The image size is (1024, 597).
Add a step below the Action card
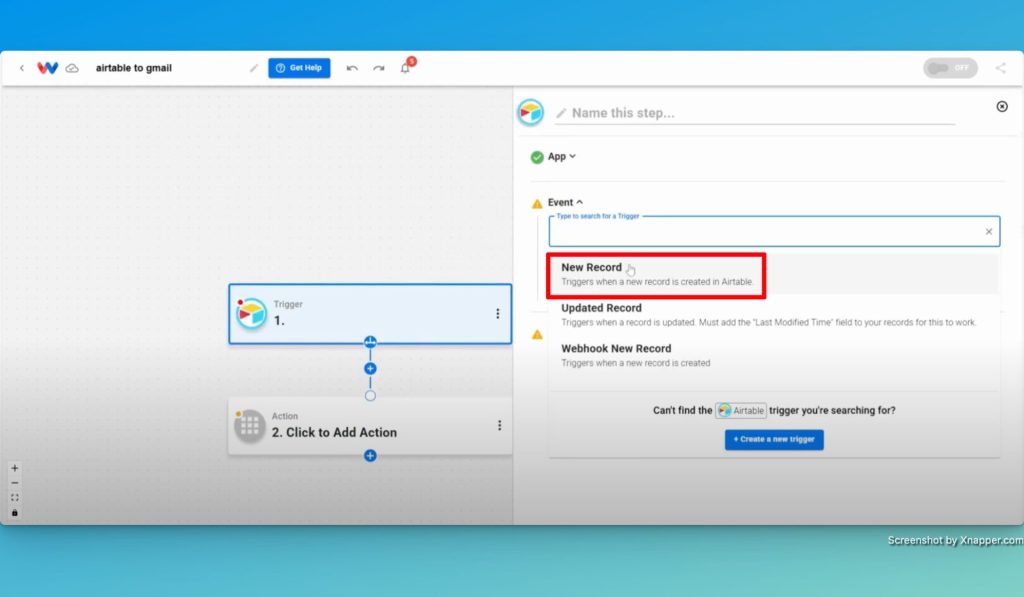coord(370,455)
